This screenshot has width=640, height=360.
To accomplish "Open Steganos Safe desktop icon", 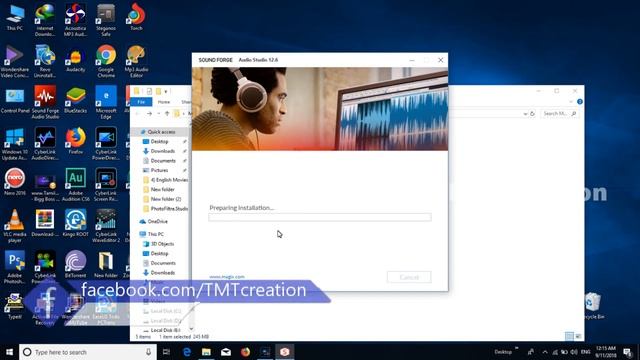I will point(106,20).
